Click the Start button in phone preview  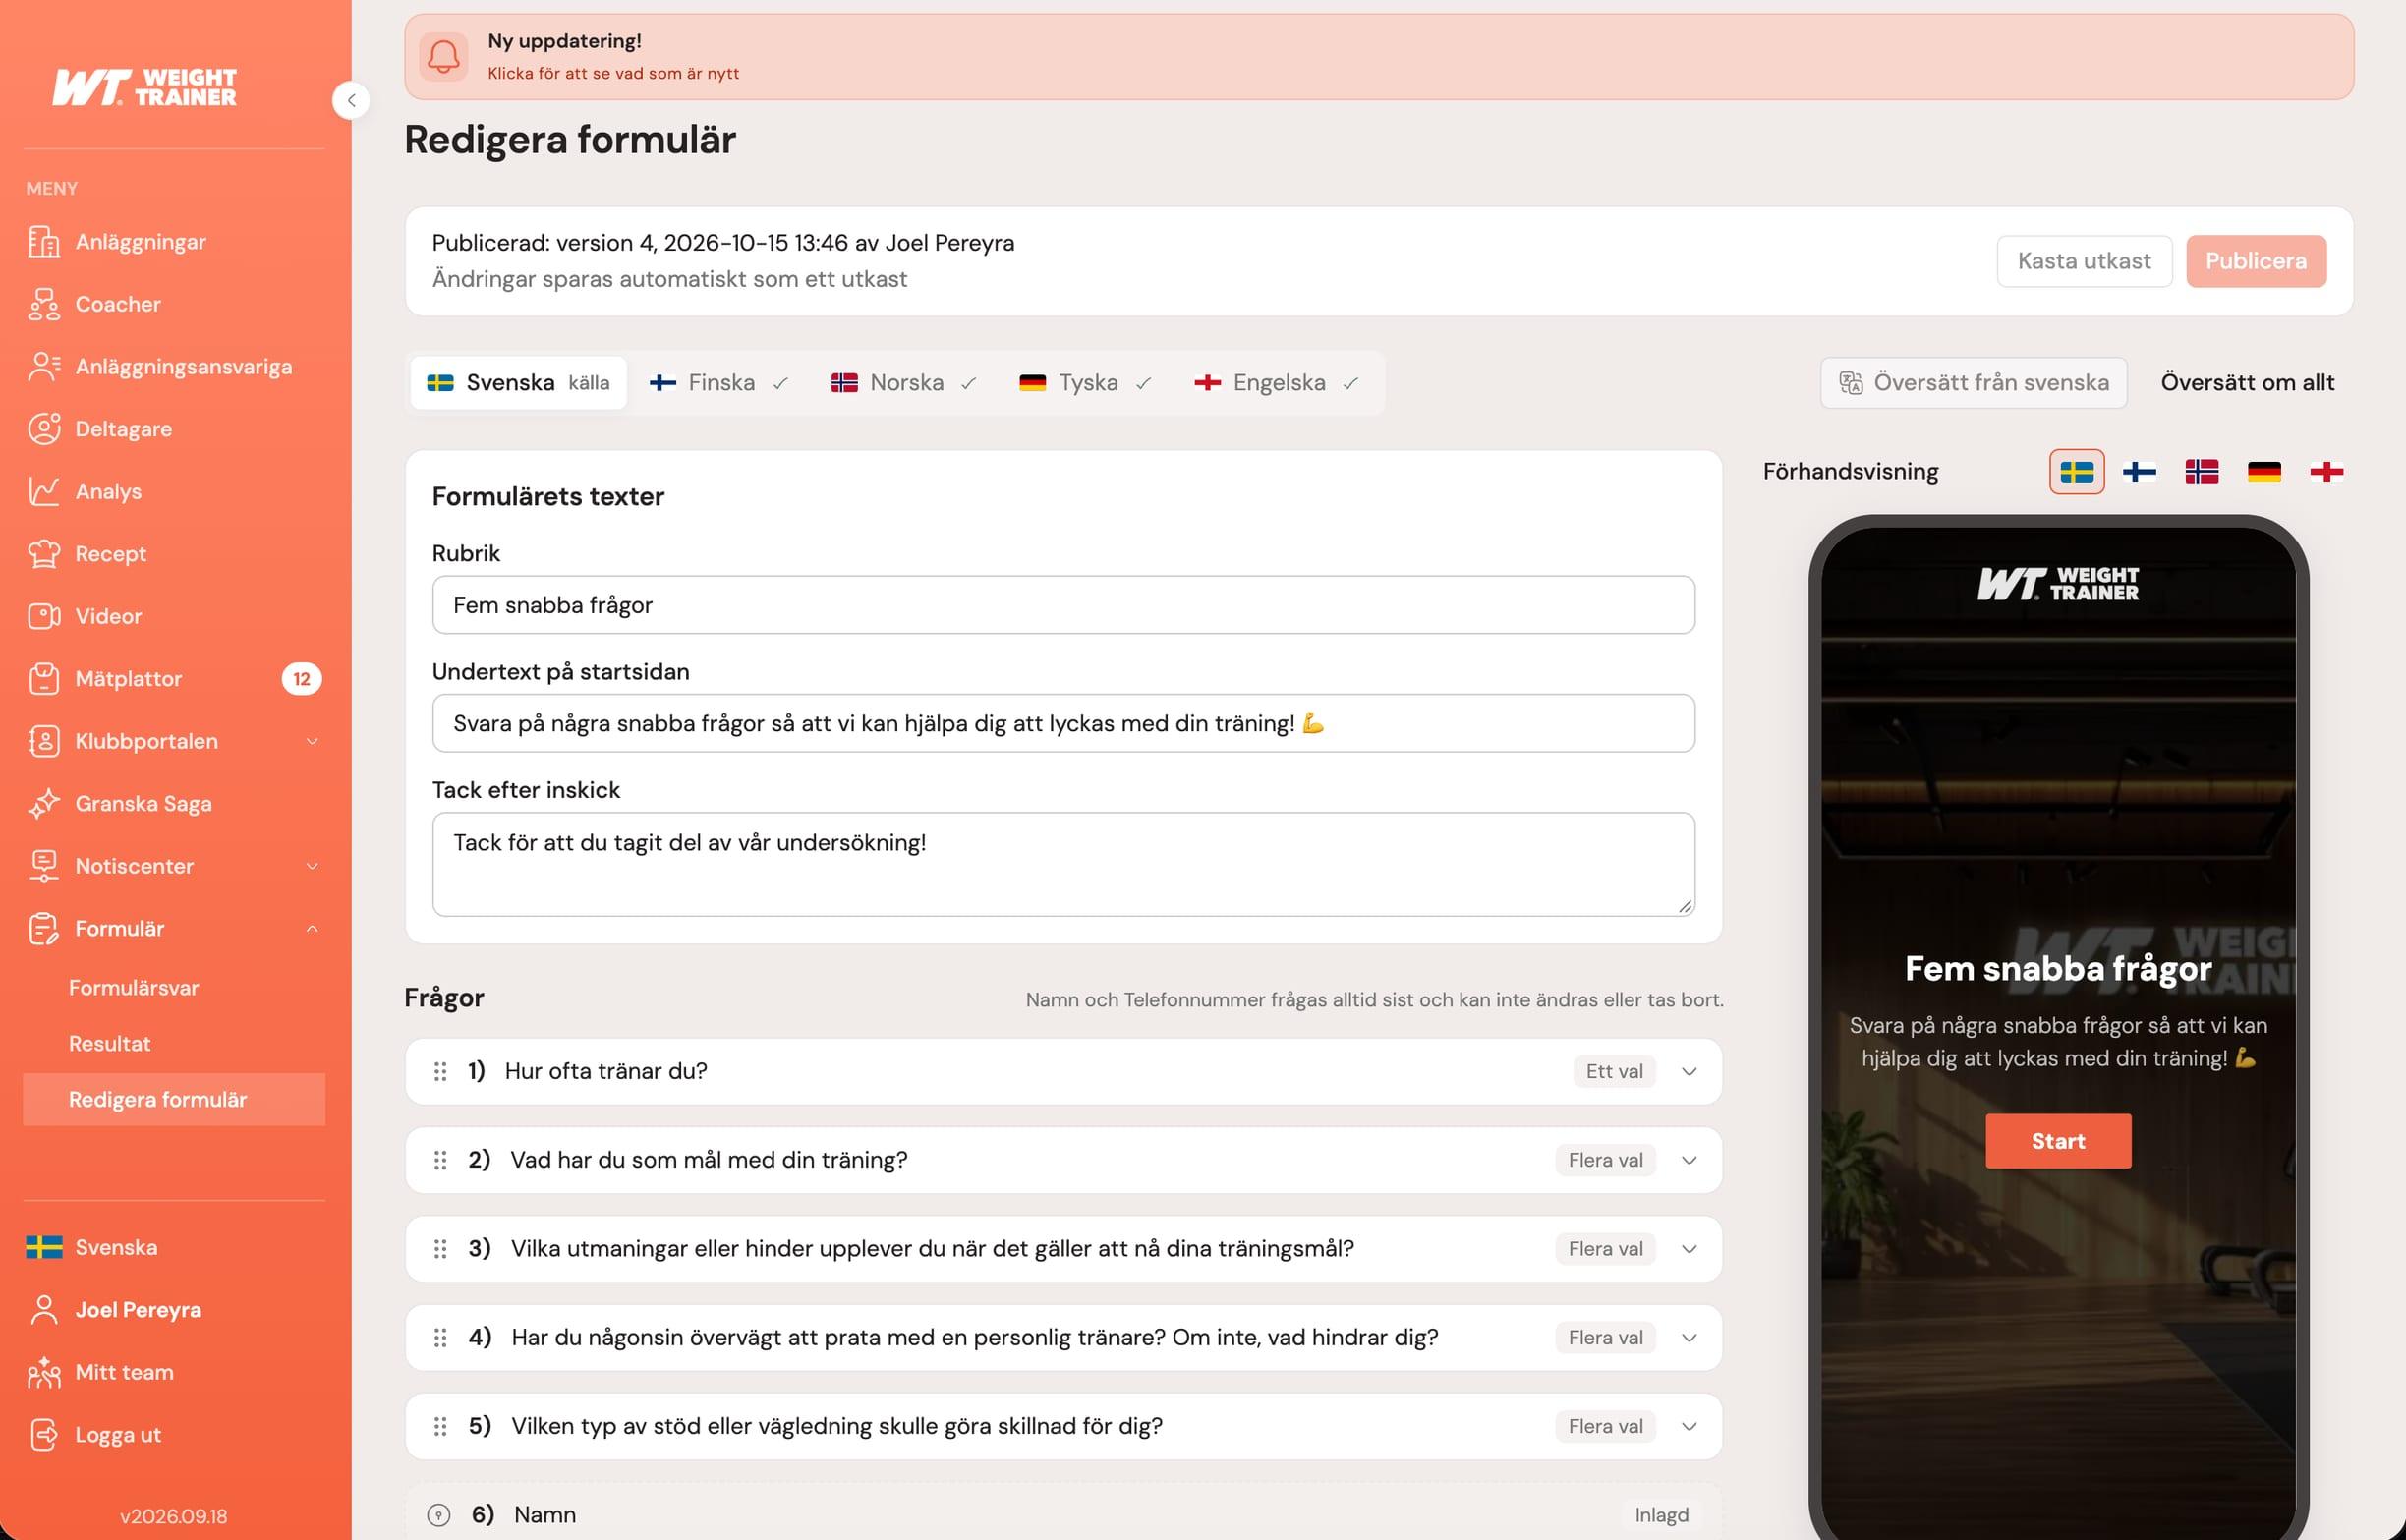click(x=2058, y=1141)
